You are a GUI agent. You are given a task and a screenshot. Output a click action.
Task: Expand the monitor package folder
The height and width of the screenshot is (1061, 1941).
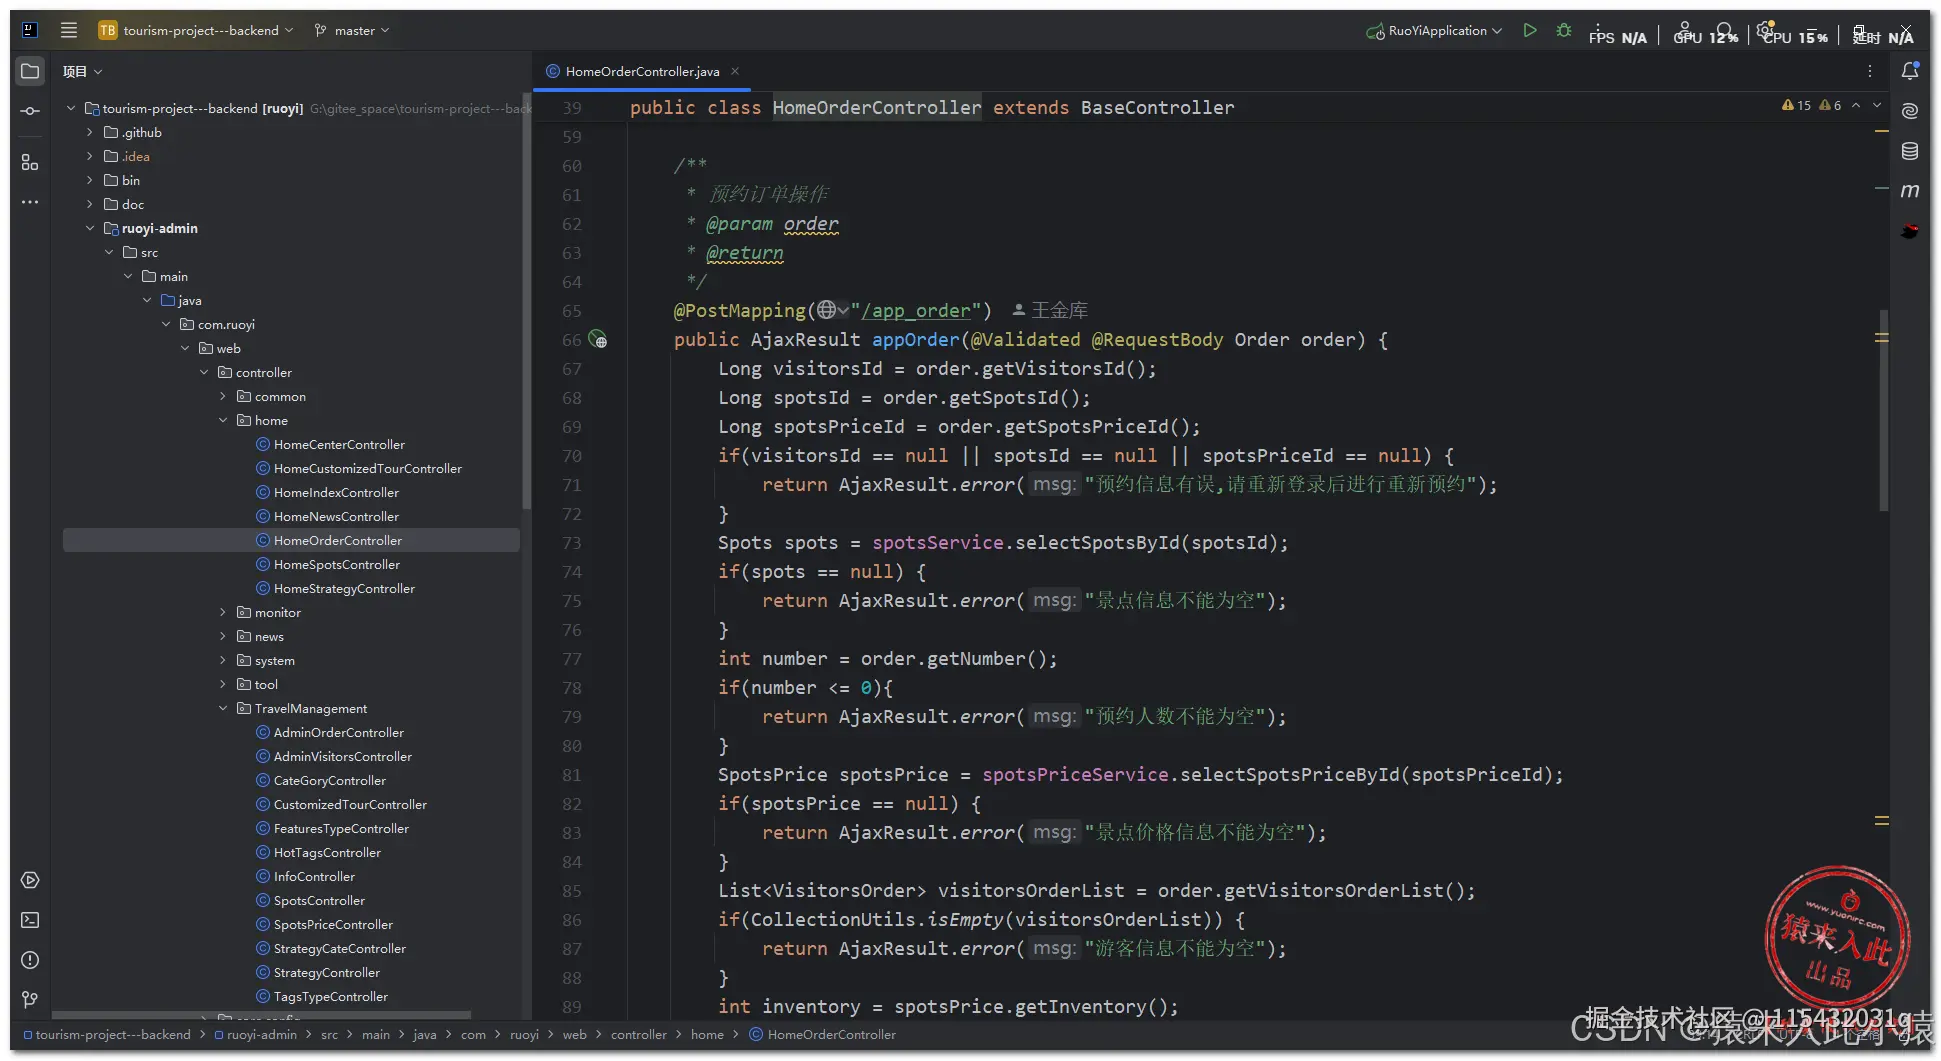(x=223, y=613)
